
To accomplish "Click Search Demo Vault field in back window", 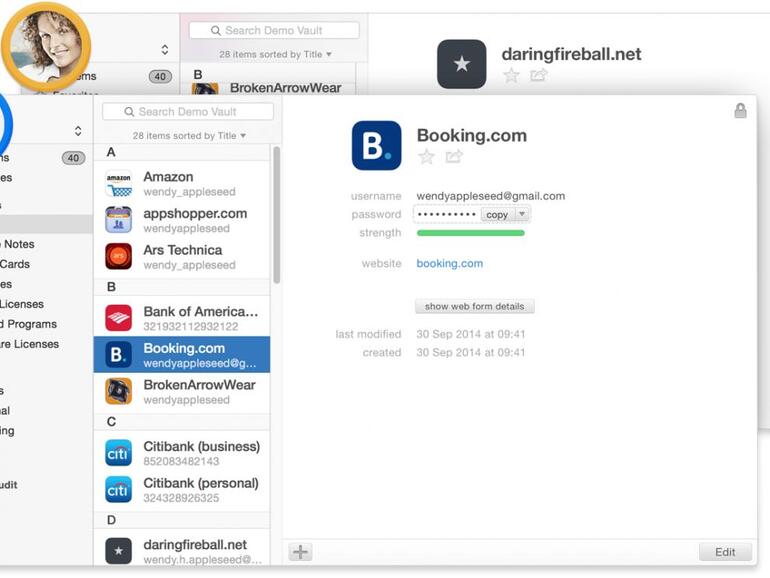I will pyautogui.click(x=274, y=30).
